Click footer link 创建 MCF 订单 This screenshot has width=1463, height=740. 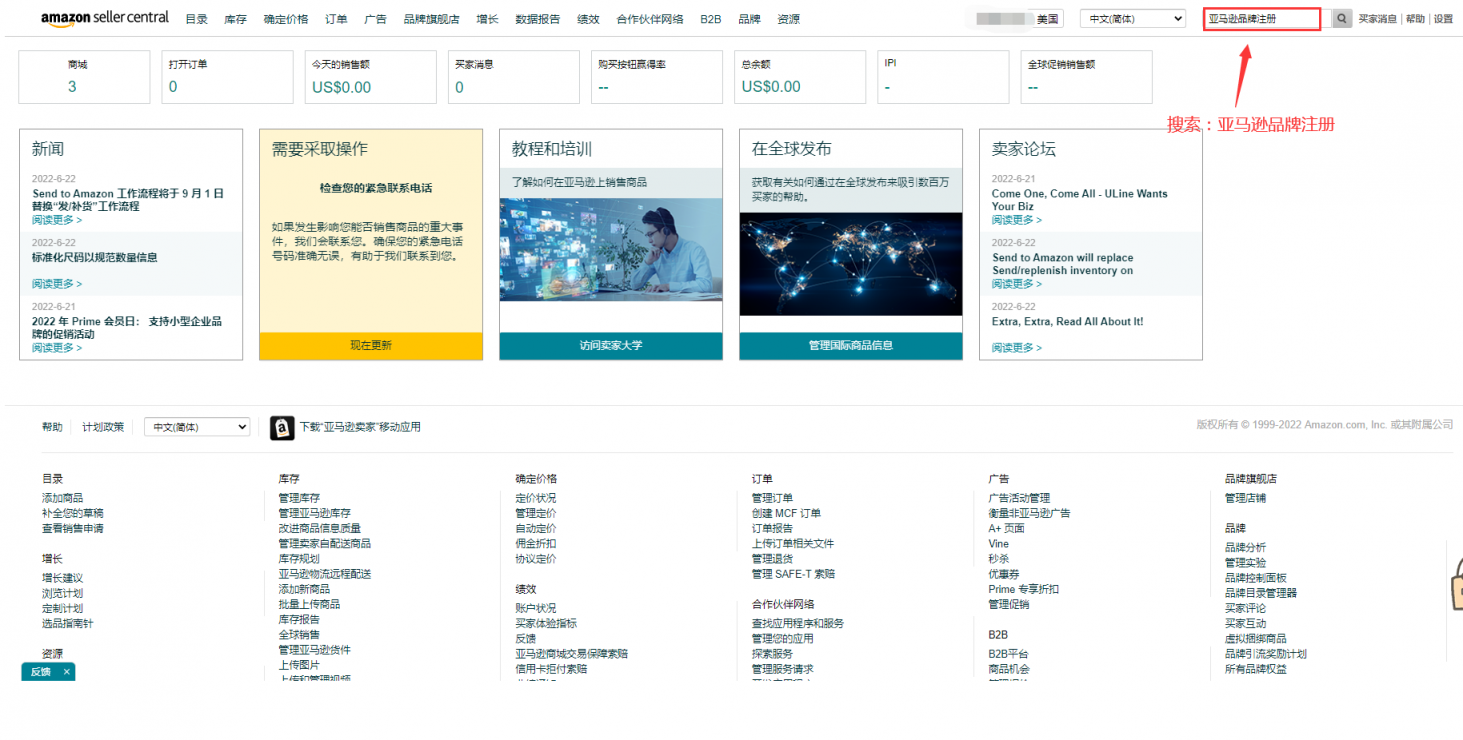click(786, 513)
